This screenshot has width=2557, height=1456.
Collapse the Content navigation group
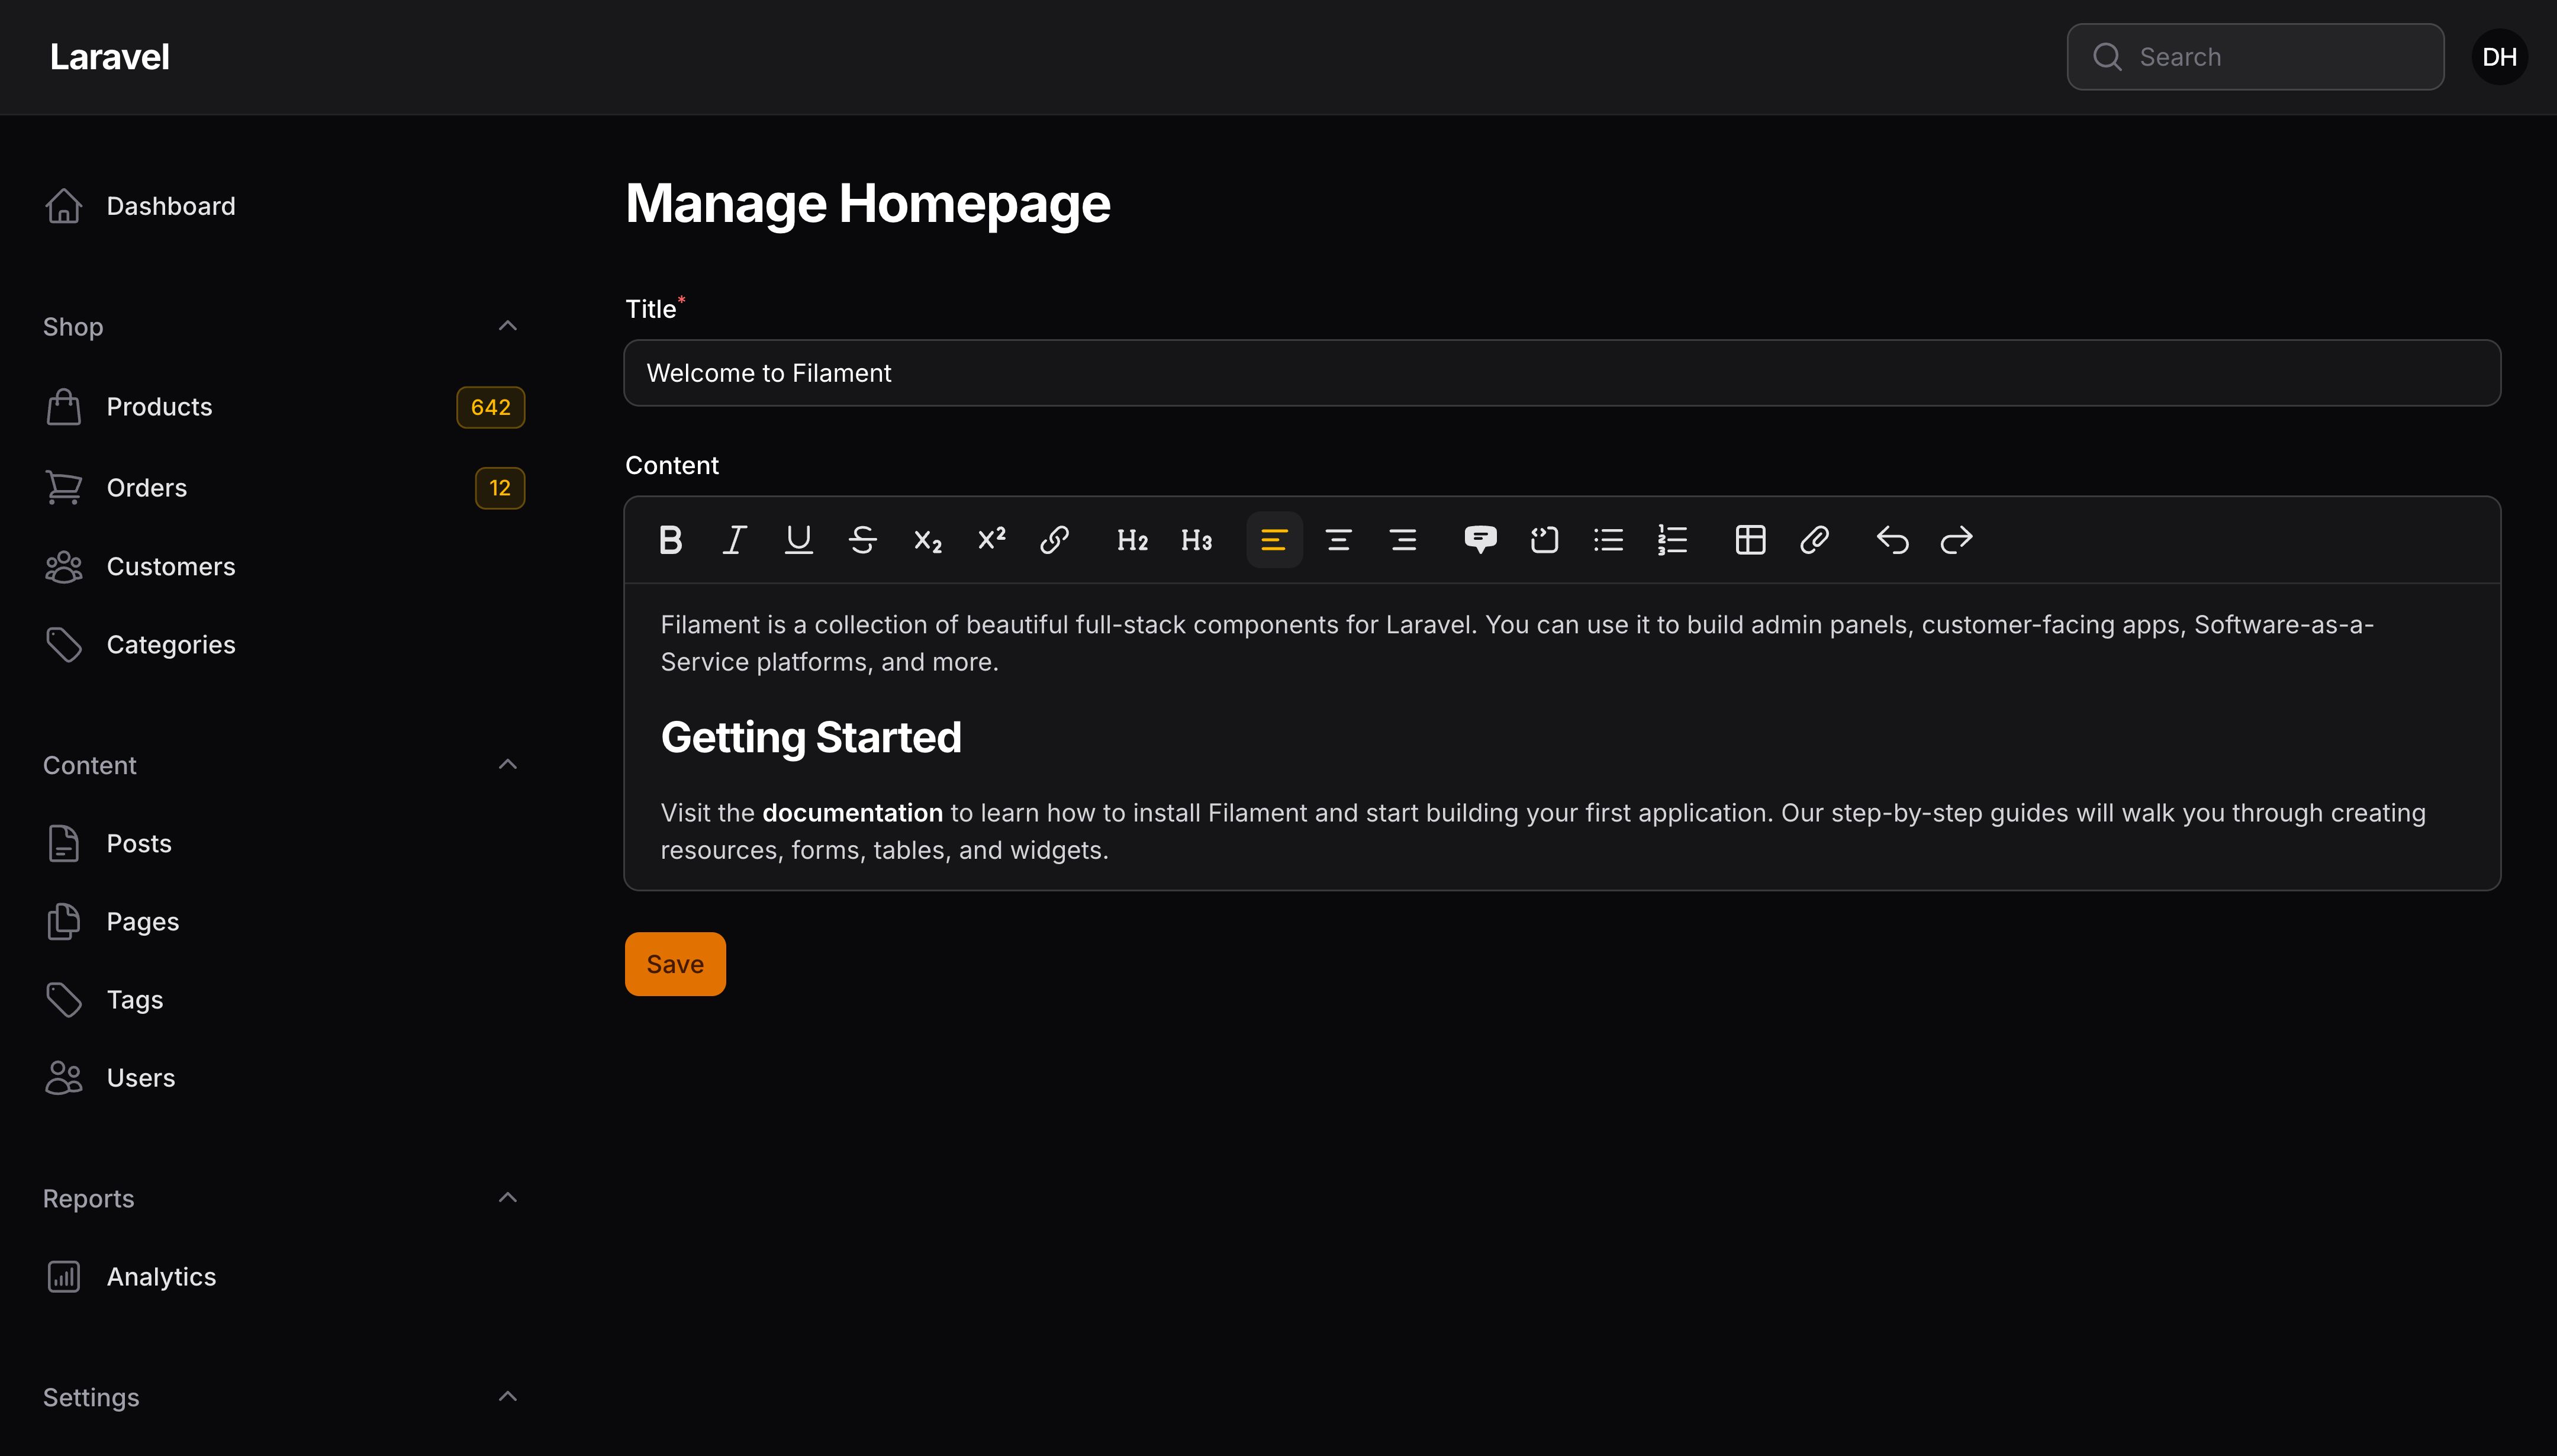pos(508,765)
